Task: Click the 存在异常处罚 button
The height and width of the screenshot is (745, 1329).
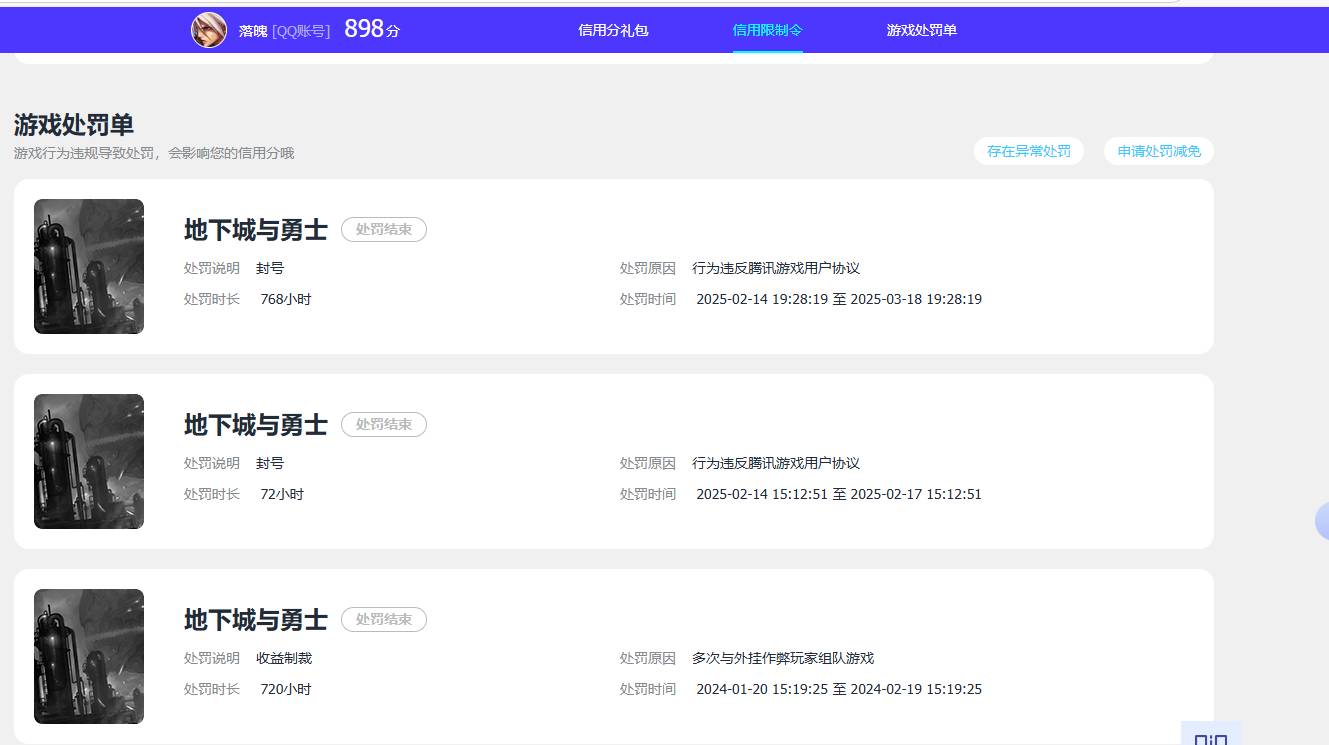Action: coord(1028,151)
